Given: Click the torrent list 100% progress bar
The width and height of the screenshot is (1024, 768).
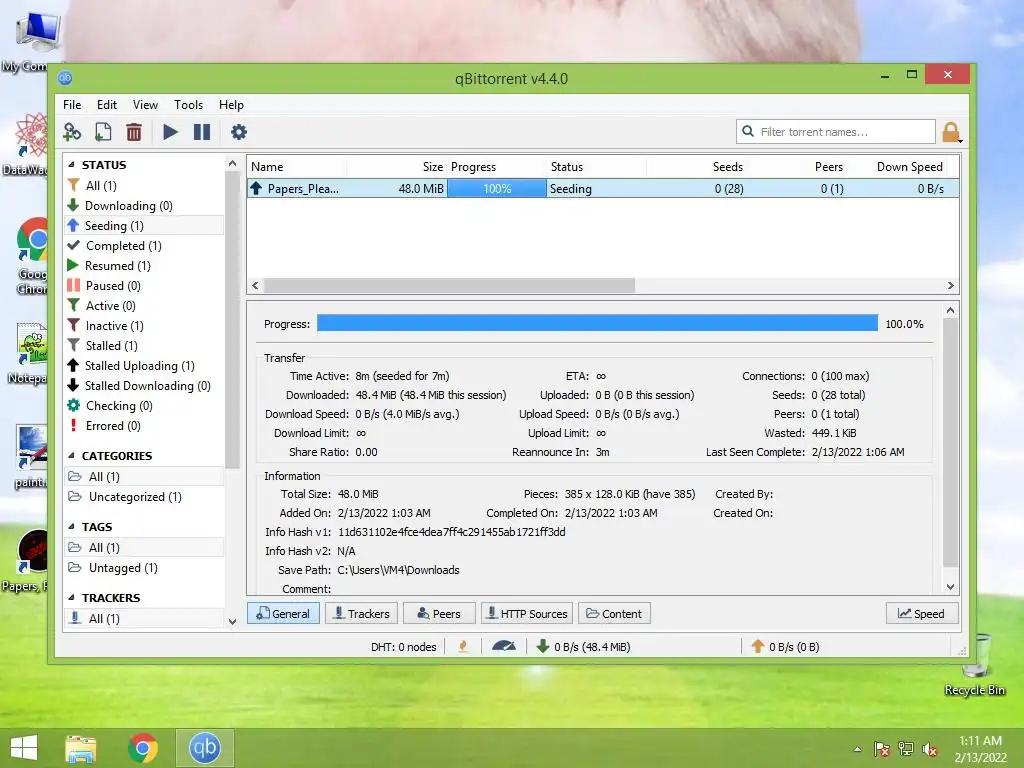Looking at the screenshot, I should click(496, 189).
